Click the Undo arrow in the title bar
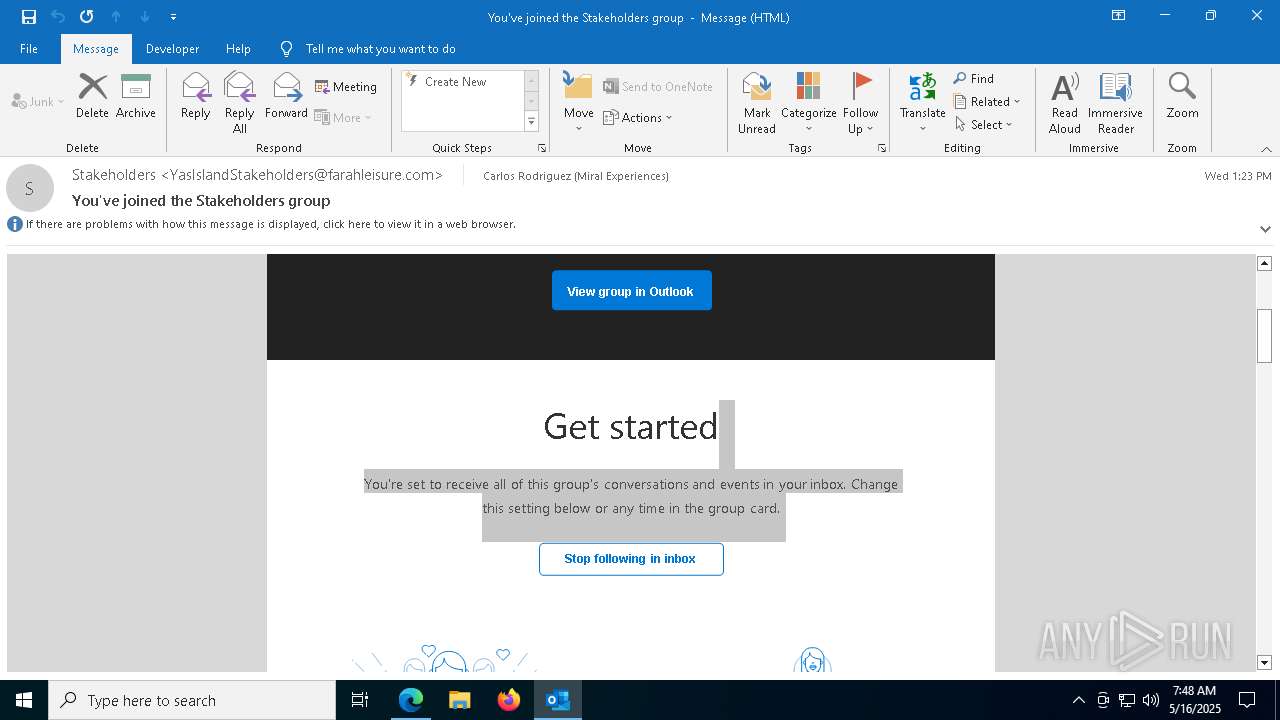Image resolution: width=1280 pixels, height=720 pixels. click(58, 17)
